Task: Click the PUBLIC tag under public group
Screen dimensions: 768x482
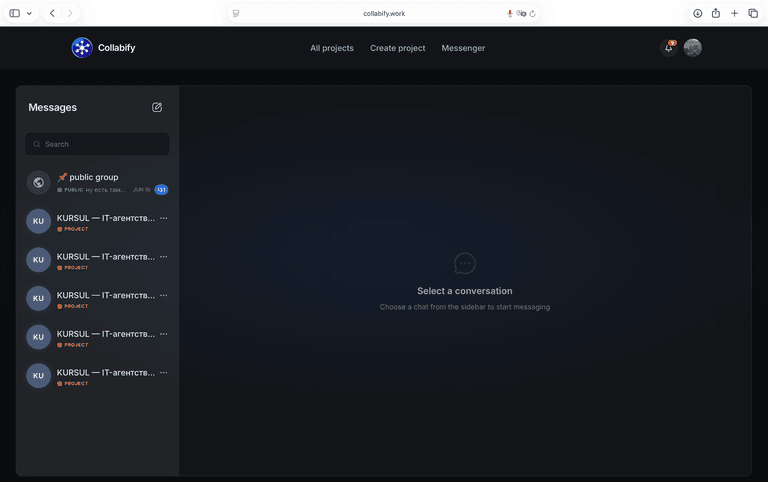Action: (73, 190)
